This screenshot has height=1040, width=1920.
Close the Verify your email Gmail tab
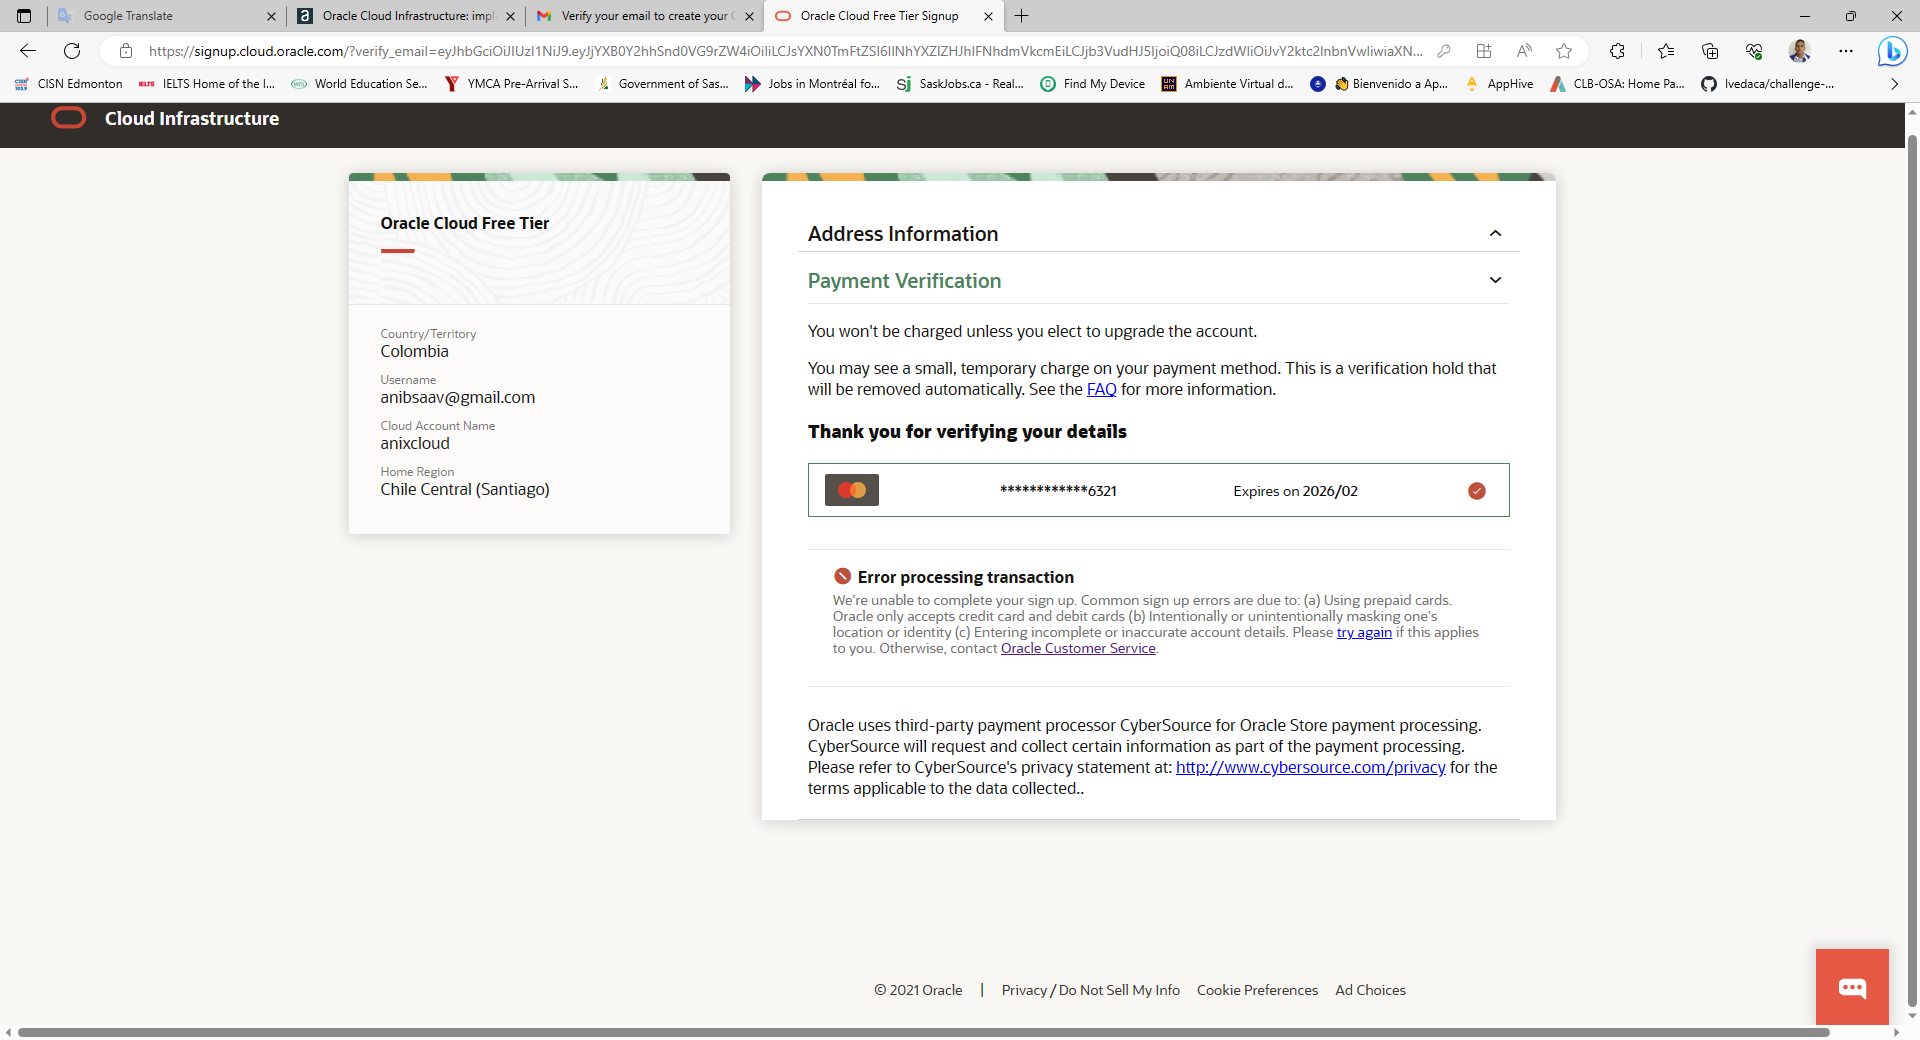749,16
